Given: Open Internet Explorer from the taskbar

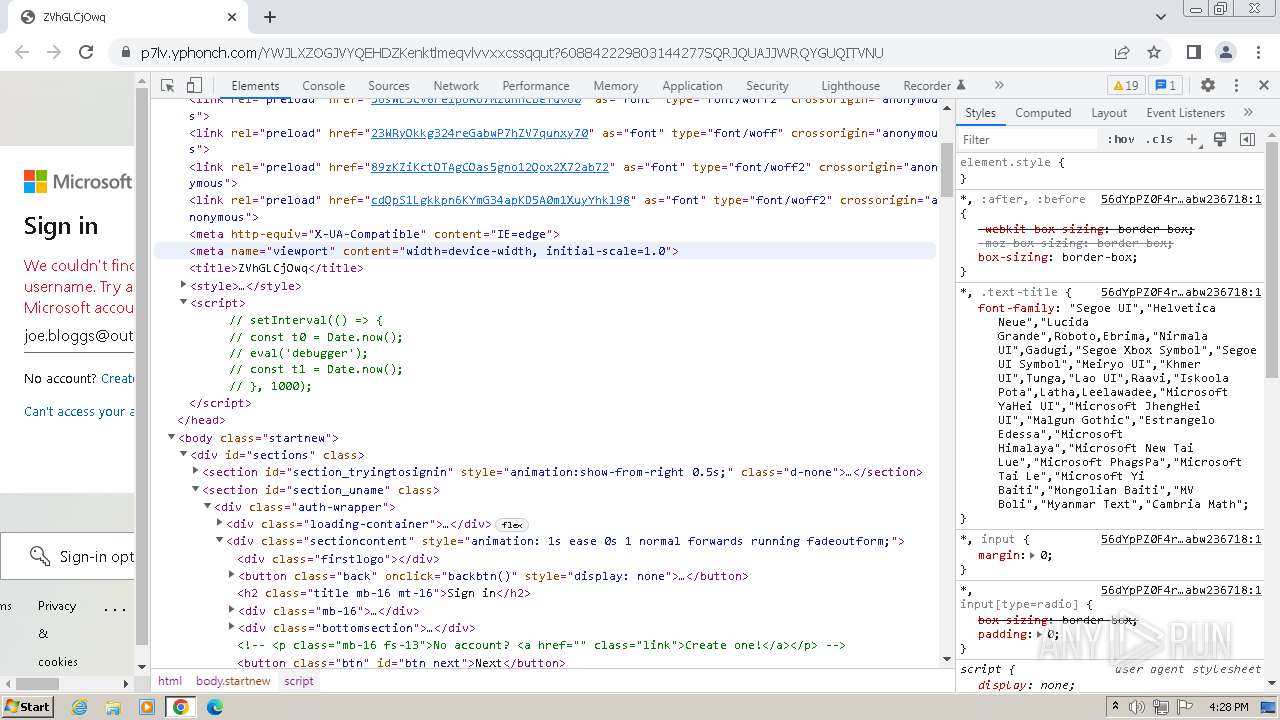Looking at the screenshot, I should click(x=79, y=707).
